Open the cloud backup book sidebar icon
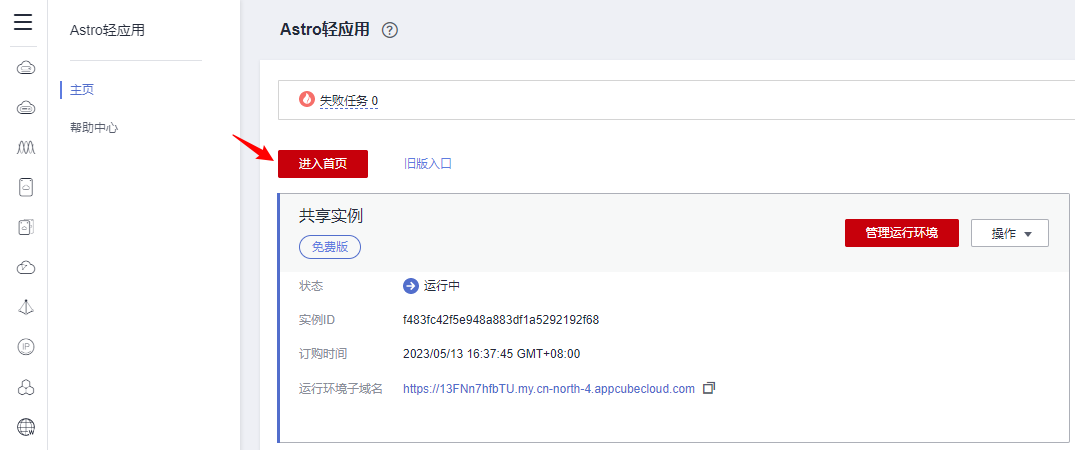 pos(25,227)
